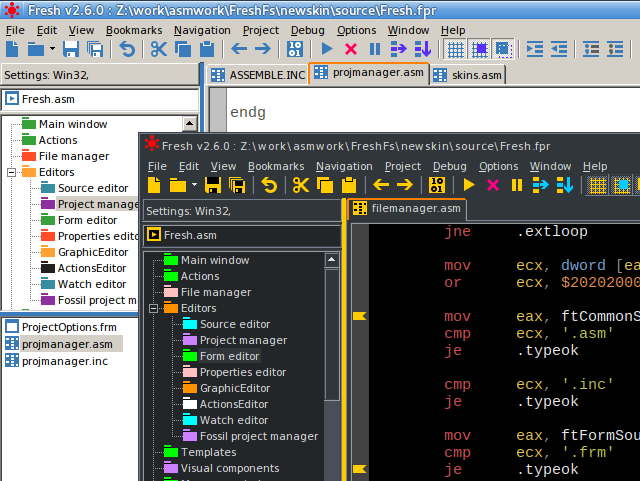Open projmanager.inc in light file list
Viewport: 640px width, 481px height.
coord(65,361)
